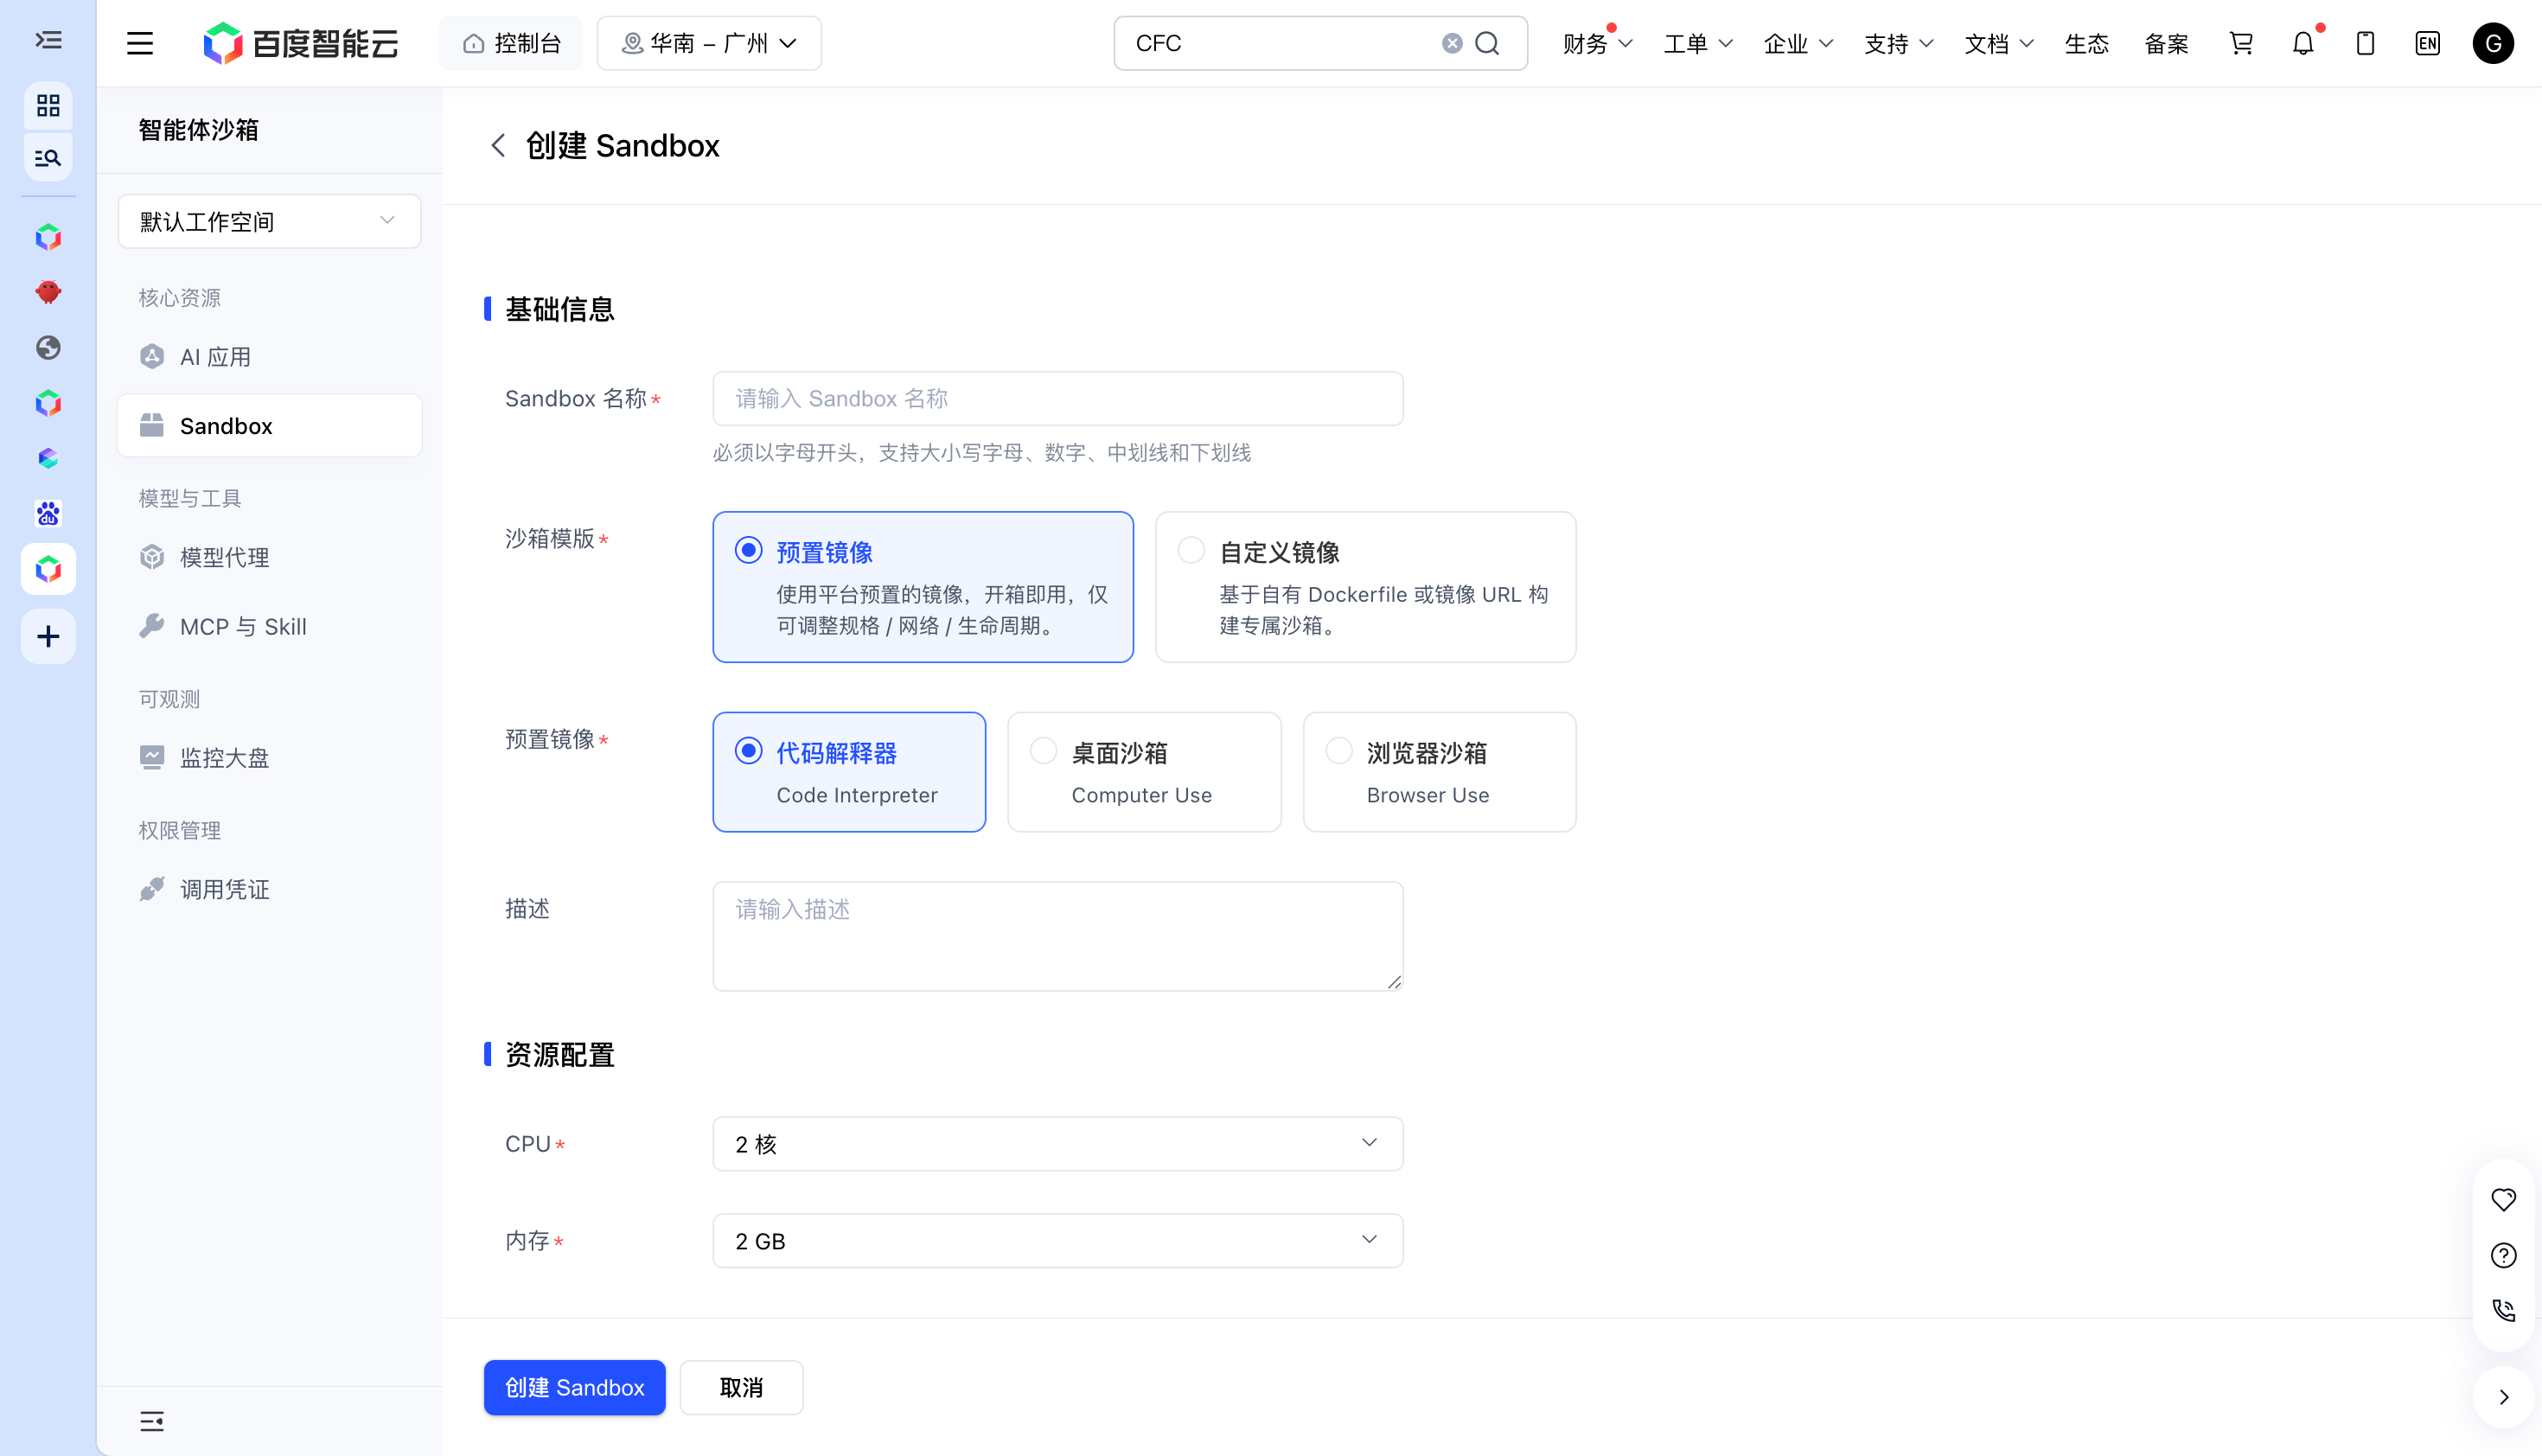
Task: Switch language with EN icon
Action: pyautogui.click(x=2427, y=43)
